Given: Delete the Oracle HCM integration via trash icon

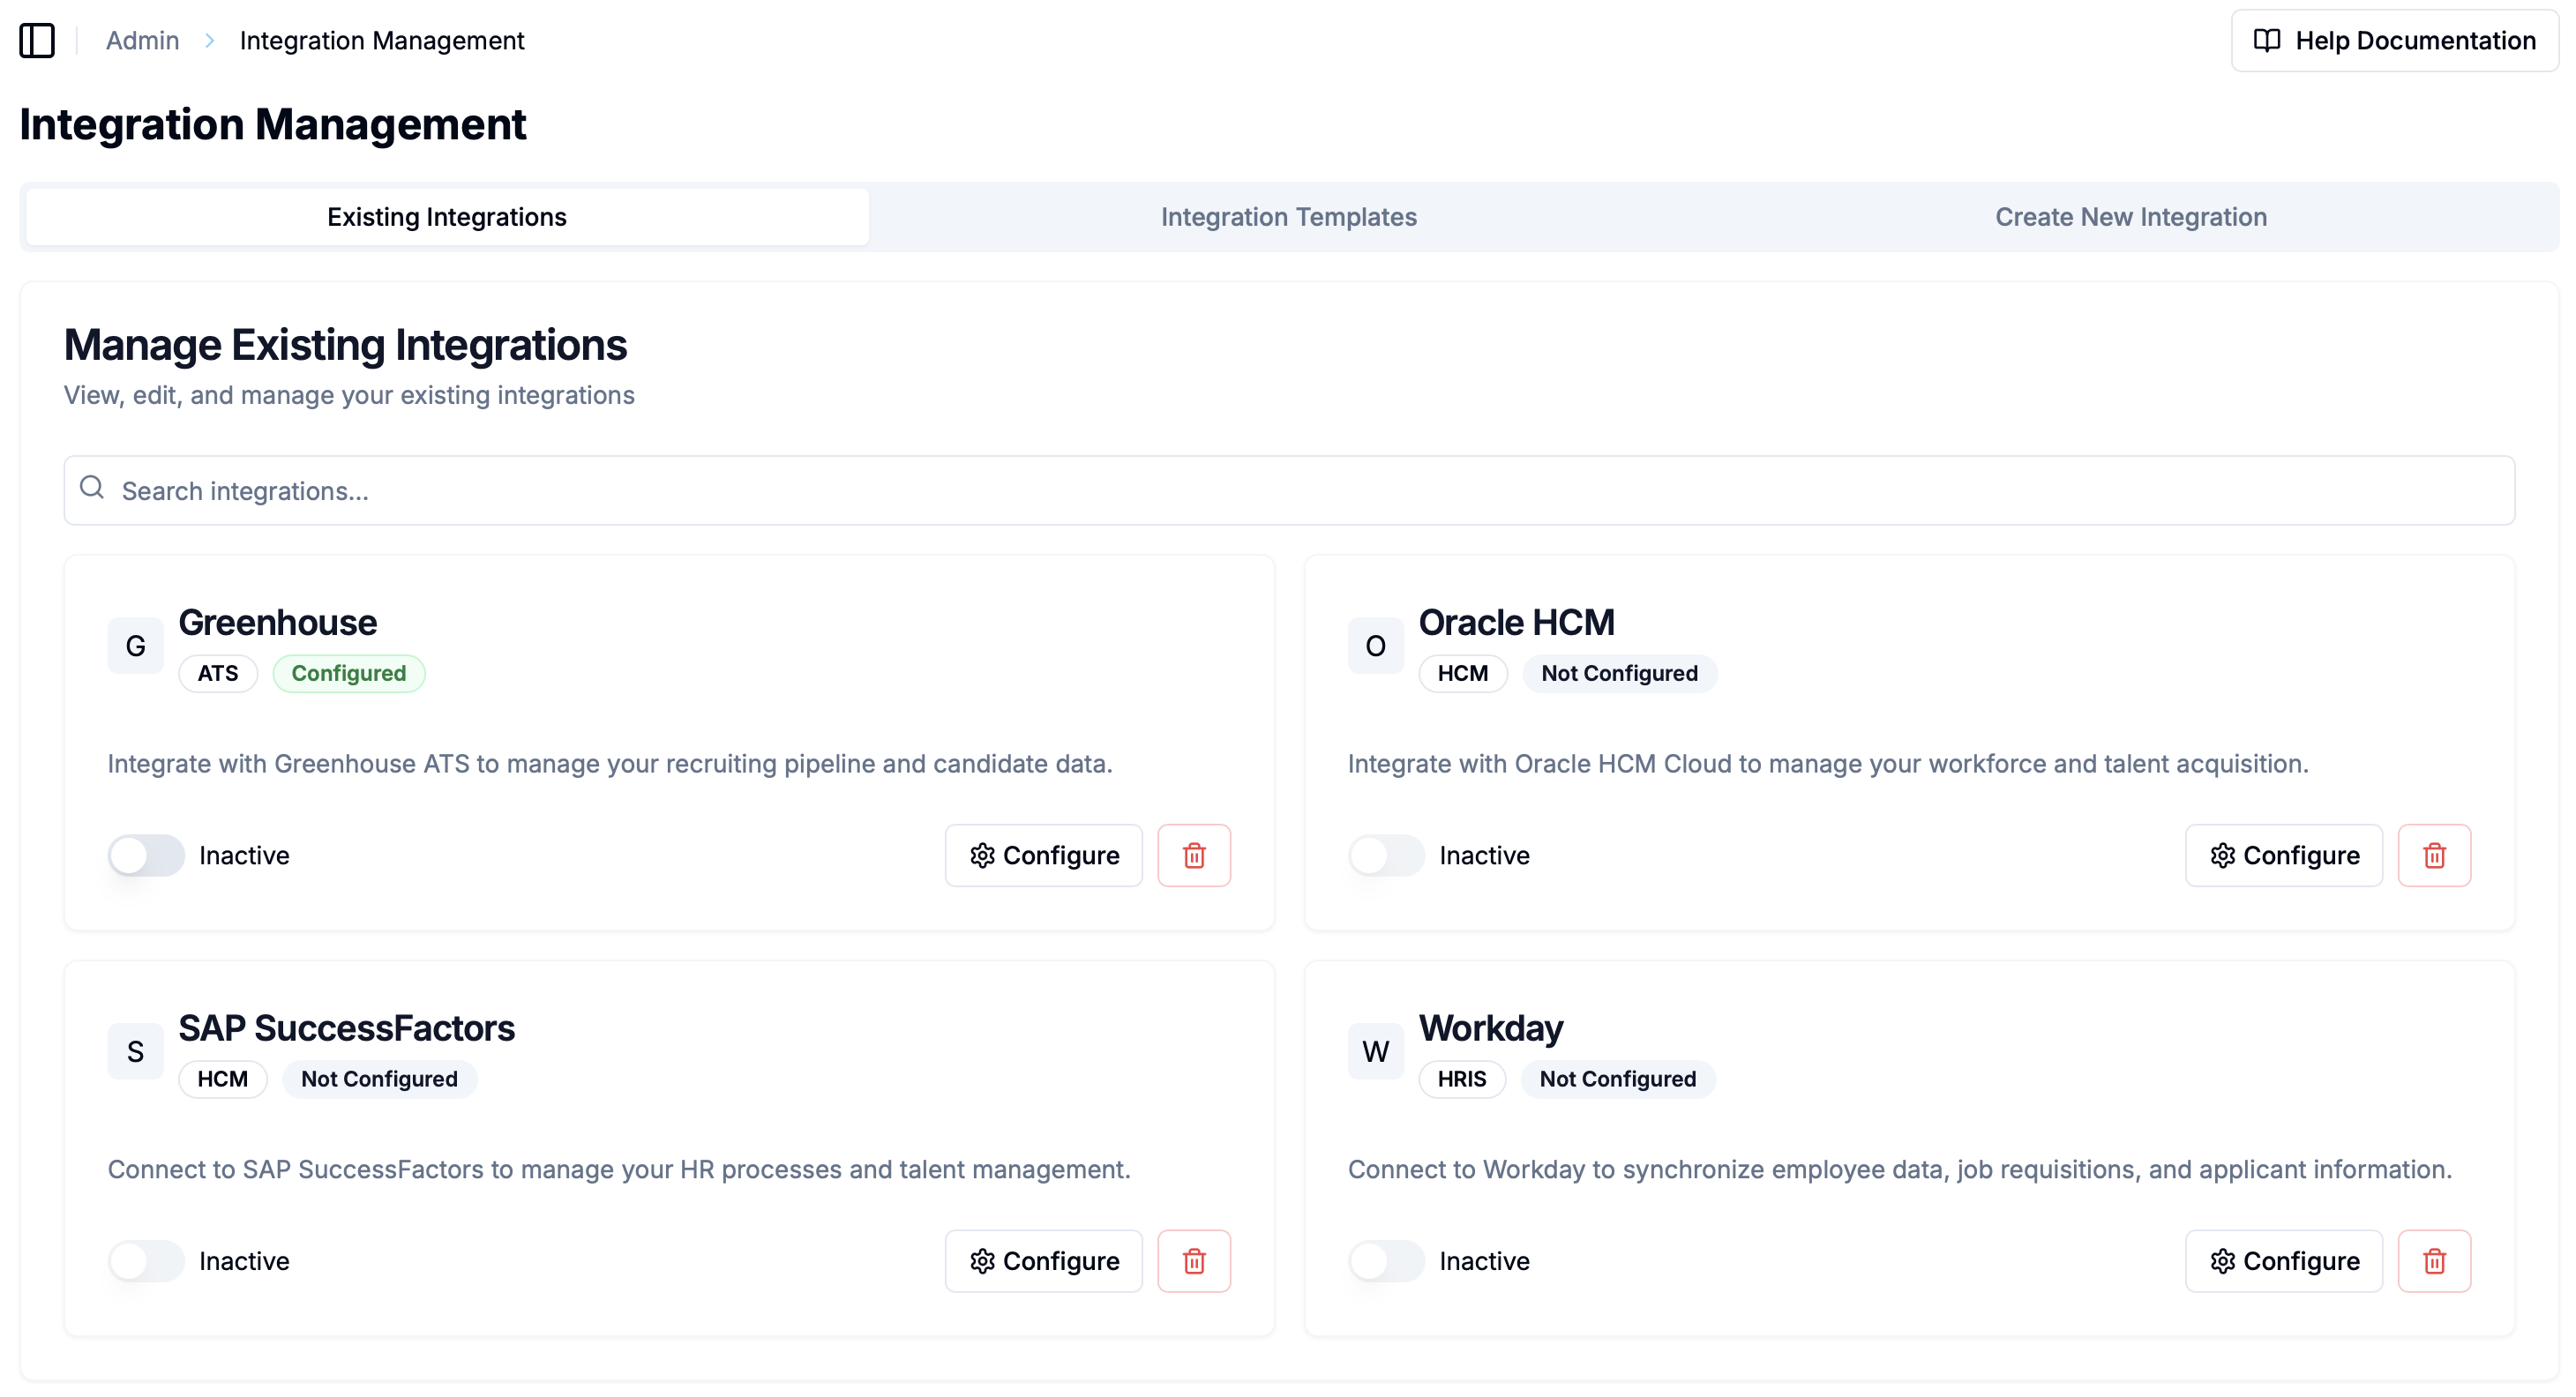Looking at the screenshot, I should coord(2435,855).
